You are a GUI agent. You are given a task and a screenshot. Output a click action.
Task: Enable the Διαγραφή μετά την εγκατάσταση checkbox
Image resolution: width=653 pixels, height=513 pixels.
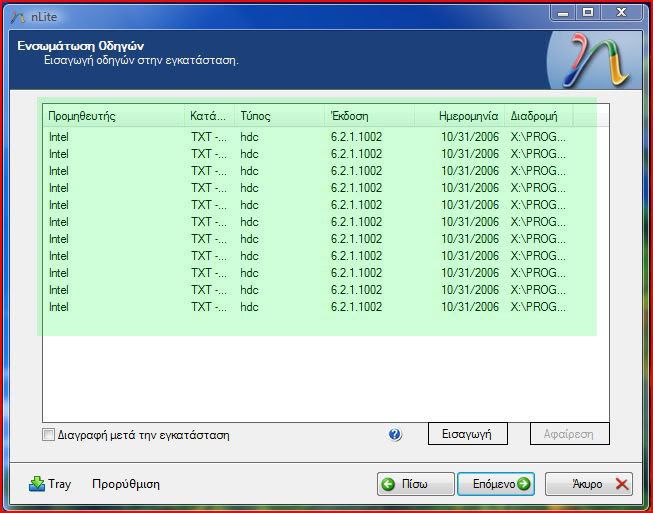point(49,435)
